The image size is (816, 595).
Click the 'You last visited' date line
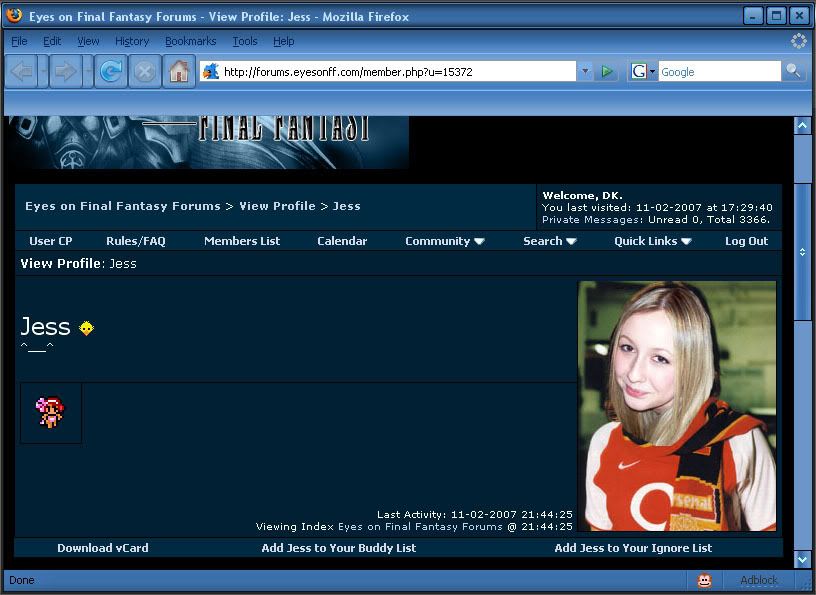click(x=657, y=207)
